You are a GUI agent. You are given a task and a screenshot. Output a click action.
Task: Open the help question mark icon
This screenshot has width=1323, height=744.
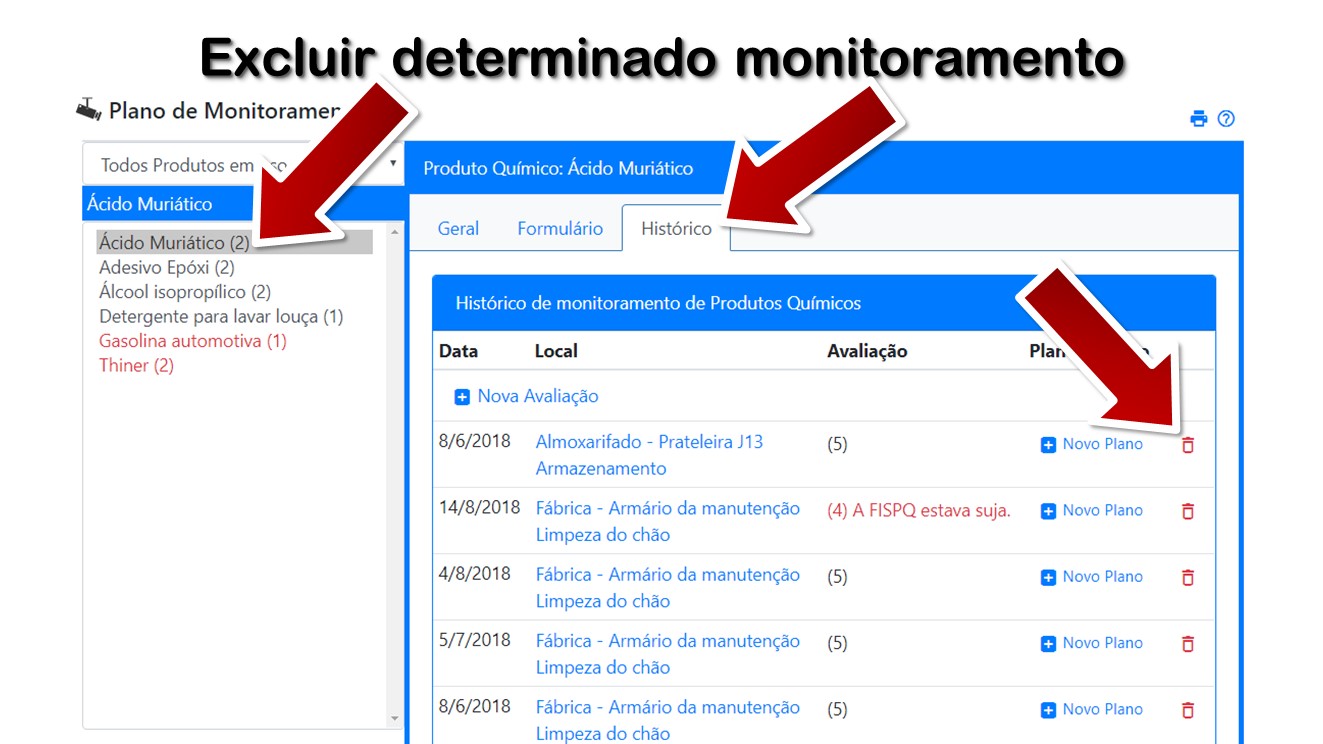[1226, 119]
